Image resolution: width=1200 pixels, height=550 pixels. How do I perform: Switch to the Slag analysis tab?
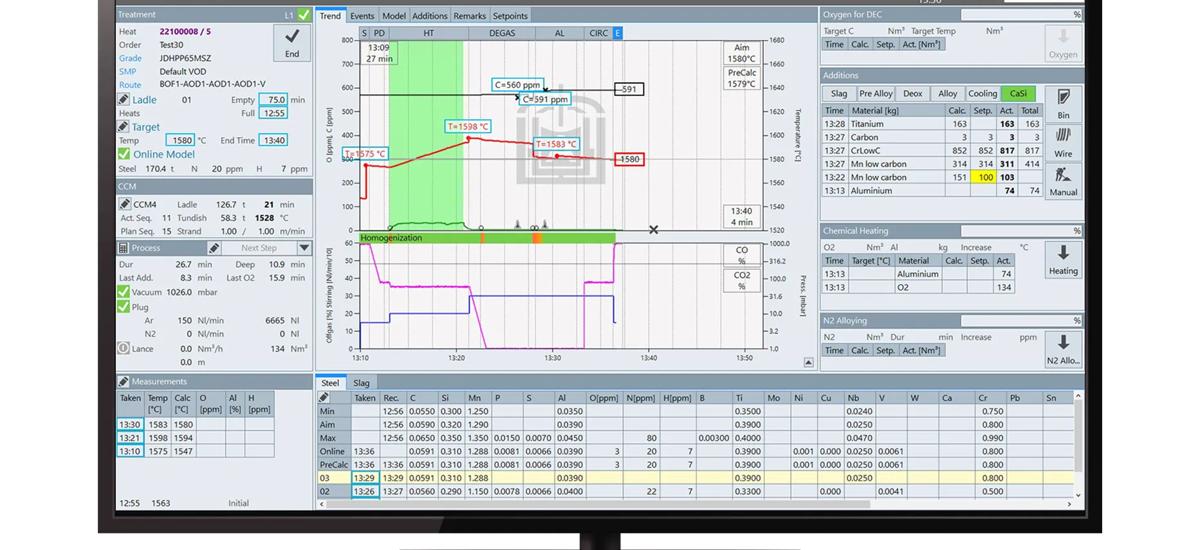[361, 383]
